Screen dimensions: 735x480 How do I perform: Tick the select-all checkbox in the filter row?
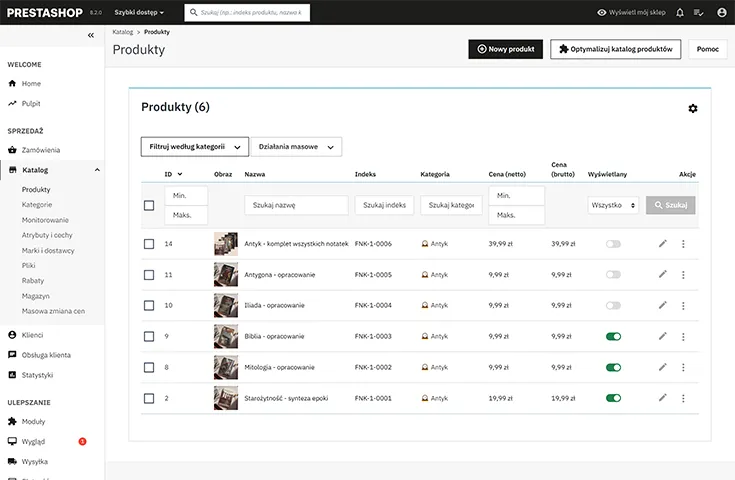point(149,205)
